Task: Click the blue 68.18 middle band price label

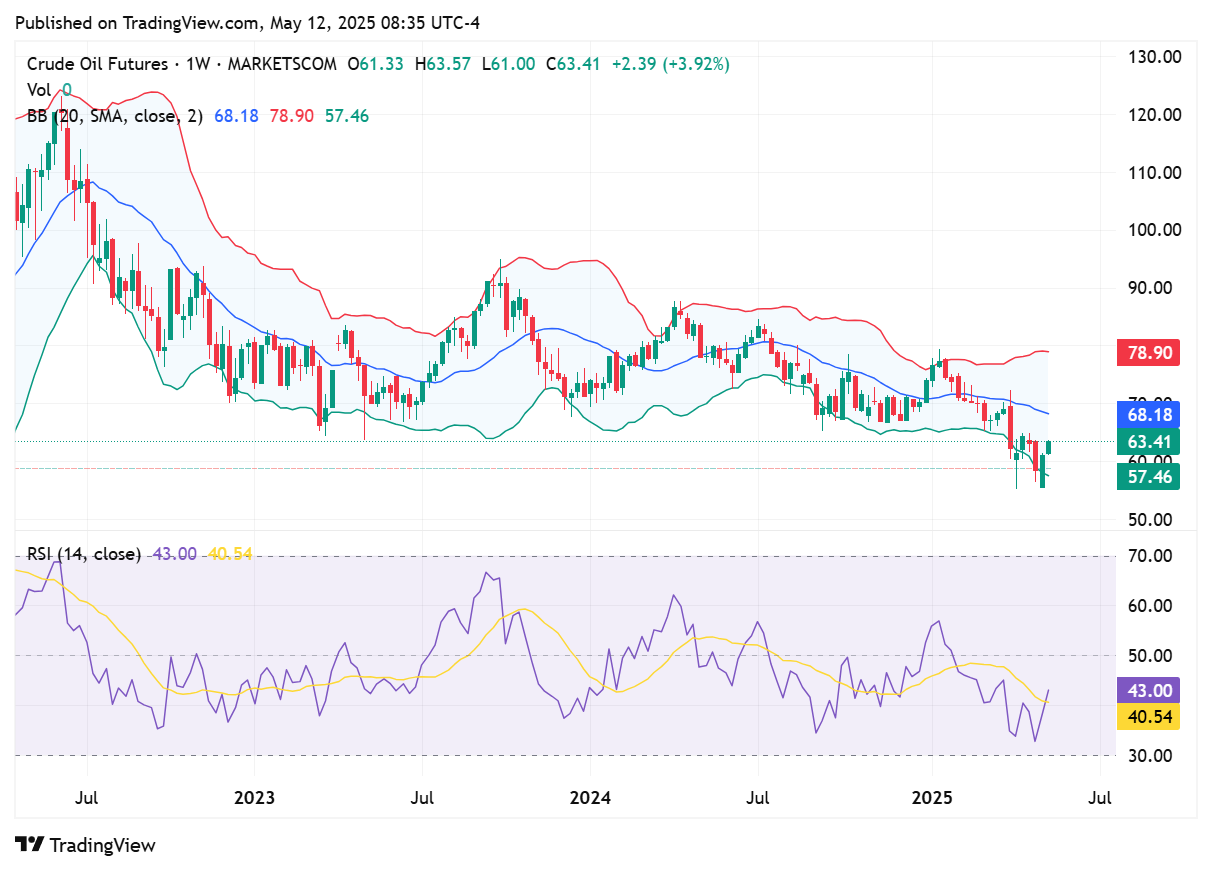Action: [x=1147, y=413]
